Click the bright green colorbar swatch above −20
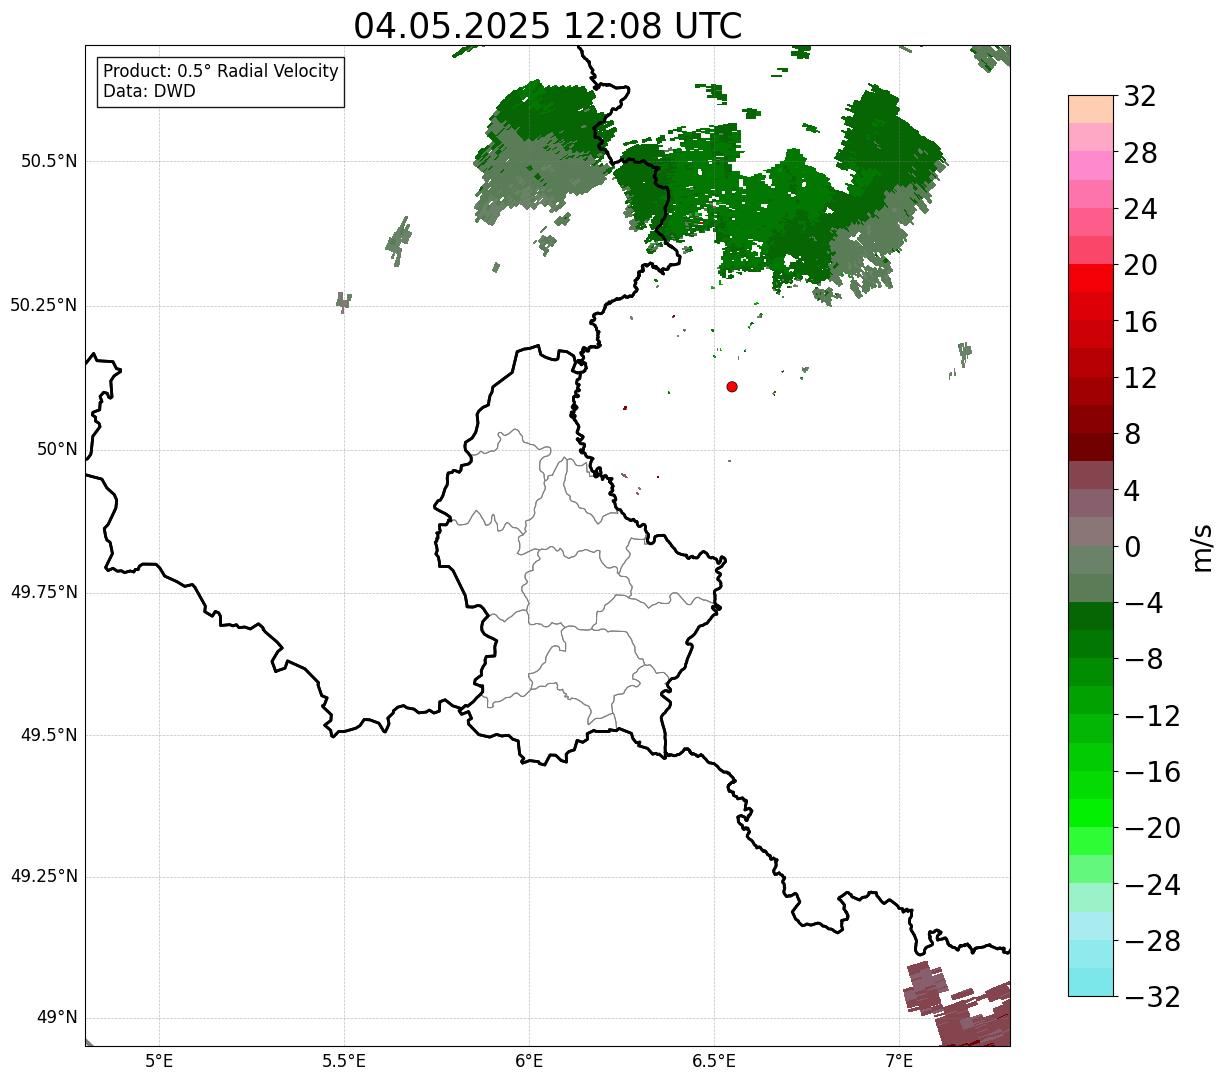 (x=1091, y=813)
